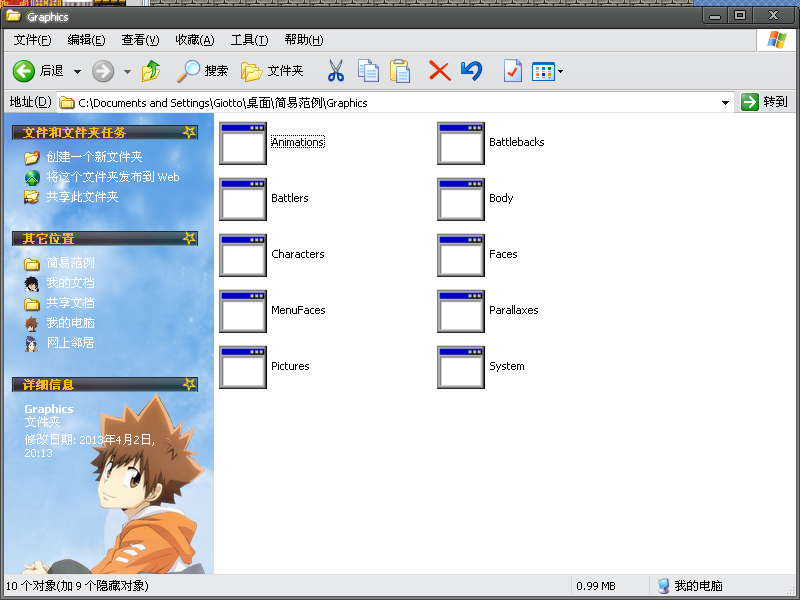
Task: Select the Characters folder icon
Action: tap(243, 255)
